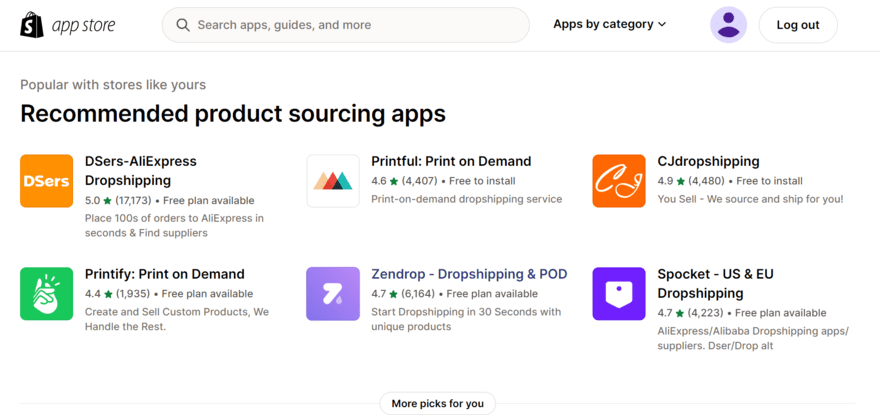This screenshot has width=880, height=415.
Task: Open the CJdropshipping title link
Action: pyautogui.click(x=708, y=162)
